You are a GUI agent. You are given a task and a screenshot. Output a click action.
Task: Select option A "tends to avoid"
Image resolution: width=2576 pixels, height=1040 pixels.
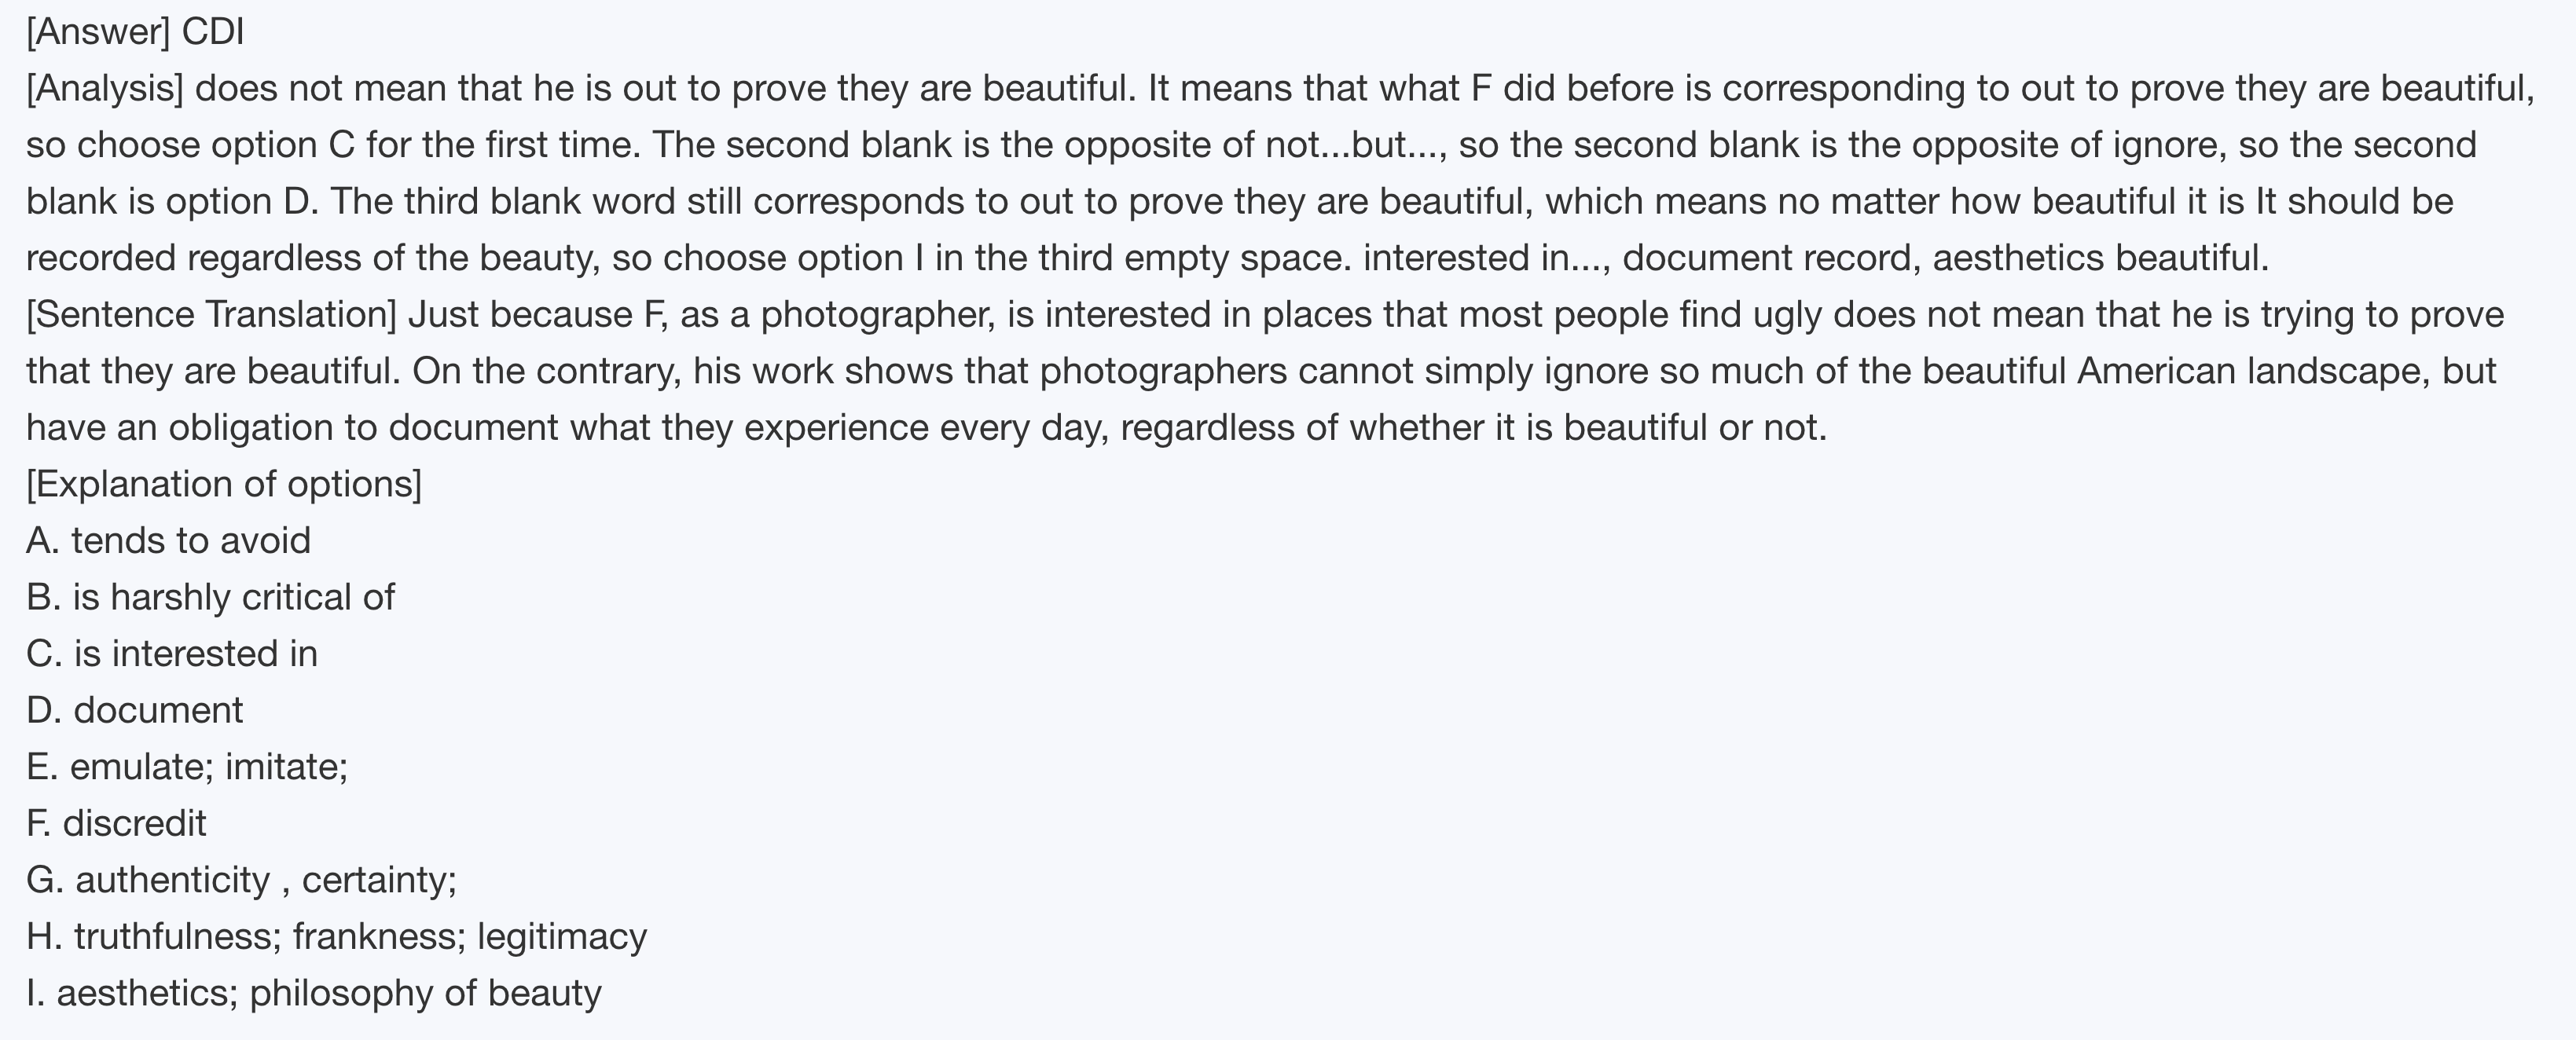point(168,541)
